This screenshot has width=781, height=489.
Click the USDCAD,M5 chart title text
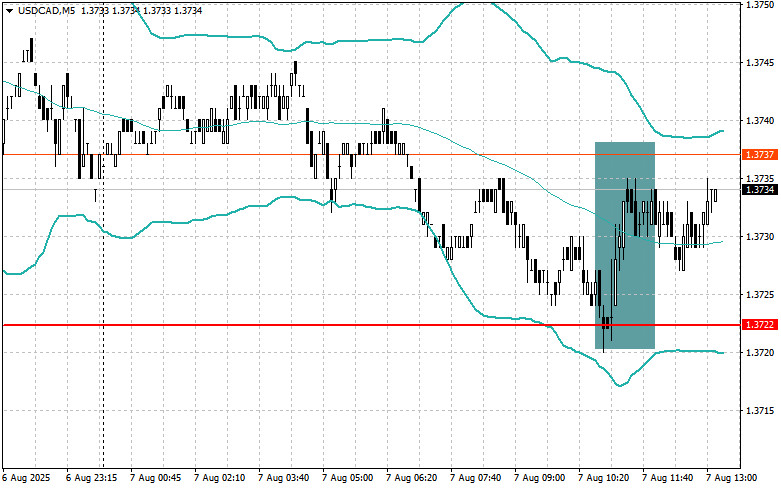click(x=46, y=10)
